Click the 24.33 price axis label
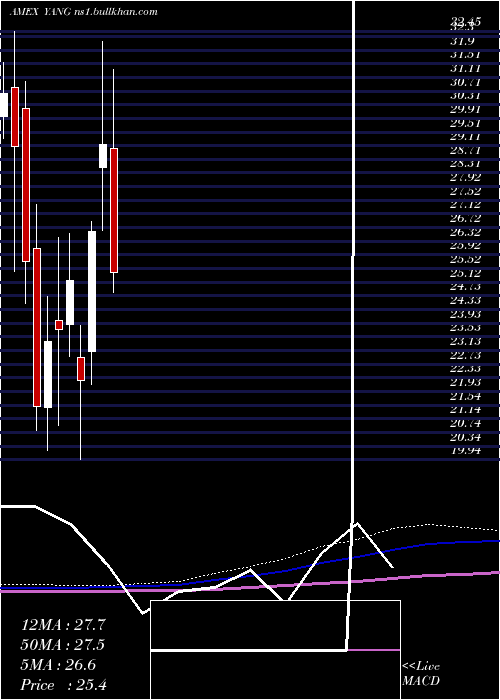The height and width of the screenshot is (700, 500). (x=465, y=300)
